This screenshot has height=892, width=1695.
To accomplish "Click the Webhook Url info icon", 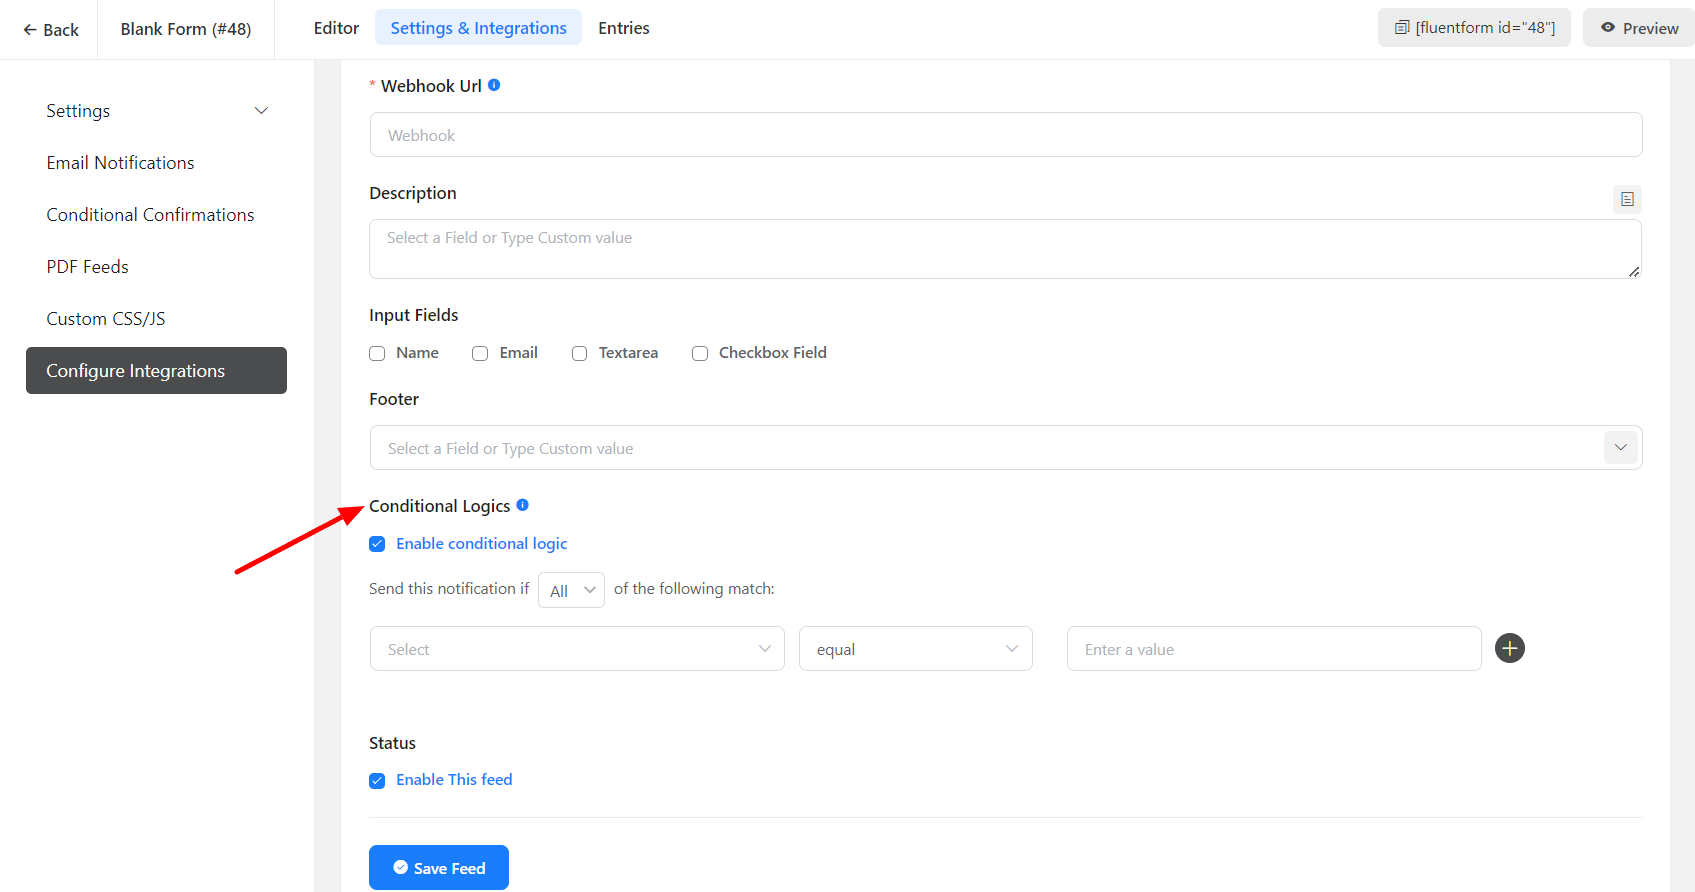I will [494, 86].
